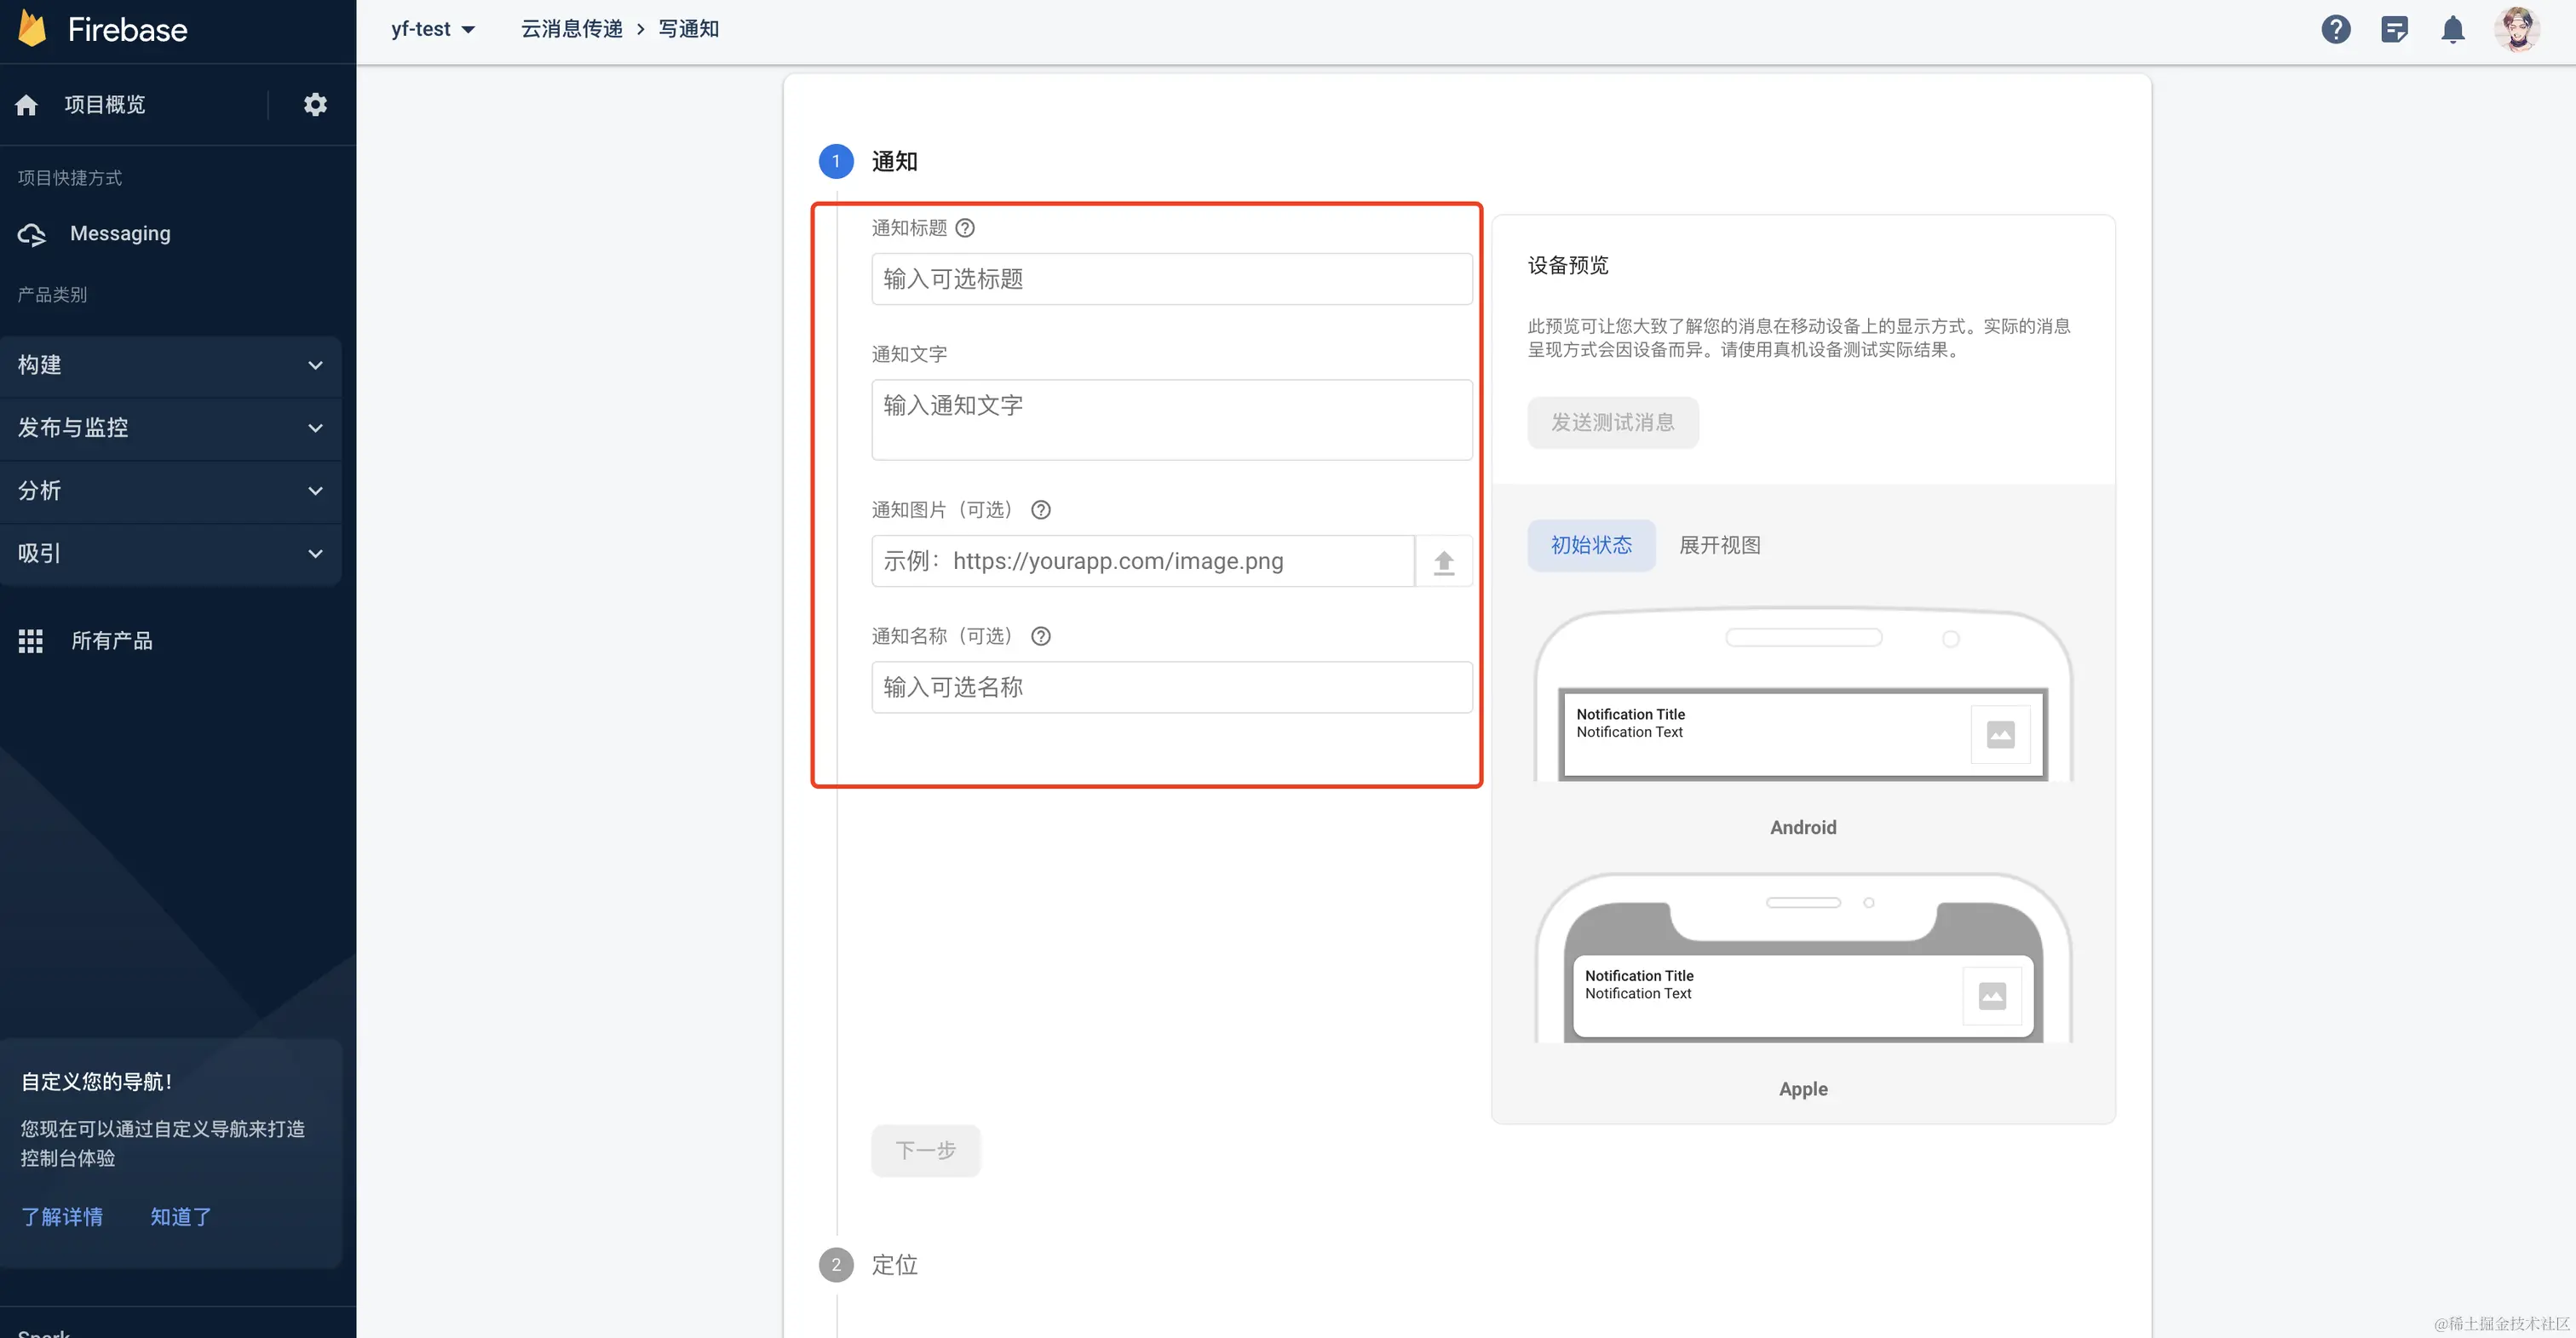The height and width of the screenshot is (1338, 2576).
Task: Open notifications bell icon
Action: tap(2452, 30)
